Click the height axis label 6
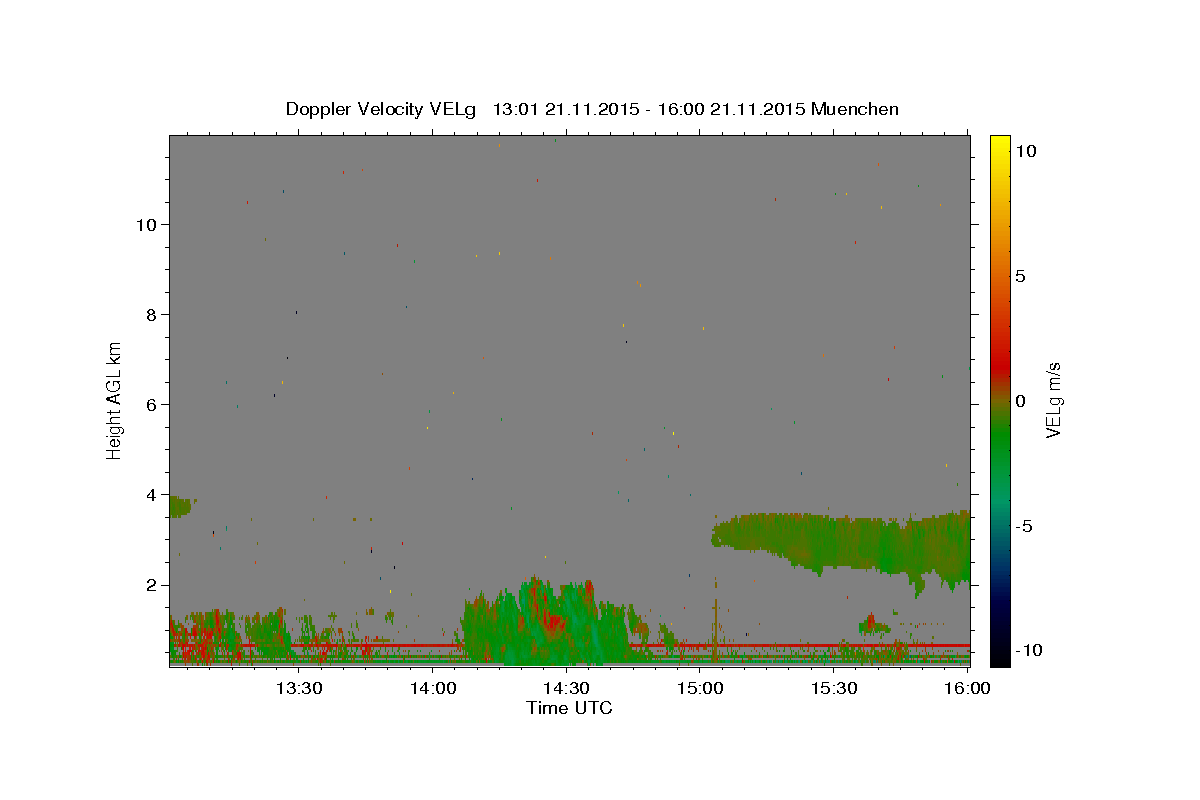Image resolution: width=1200 pixels, height=800 pixels. 151,404
